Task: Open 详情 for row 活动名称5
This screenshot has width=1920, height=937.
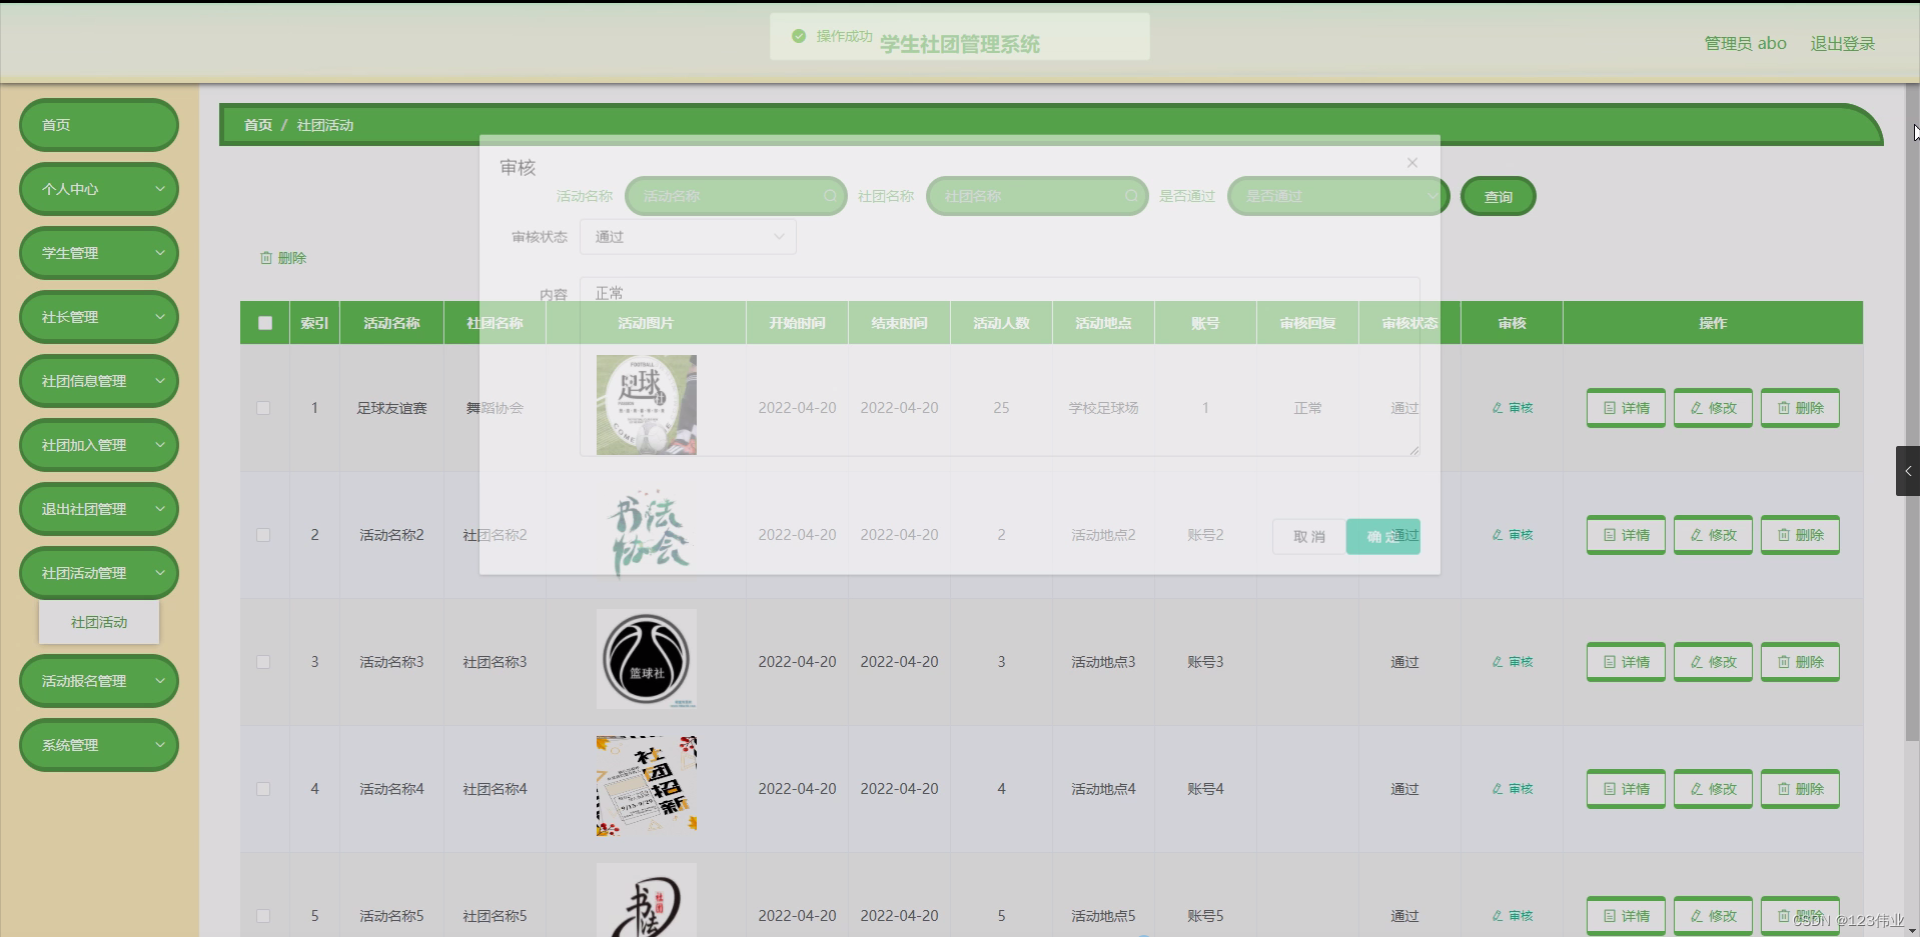Action: pos(1626,916)
